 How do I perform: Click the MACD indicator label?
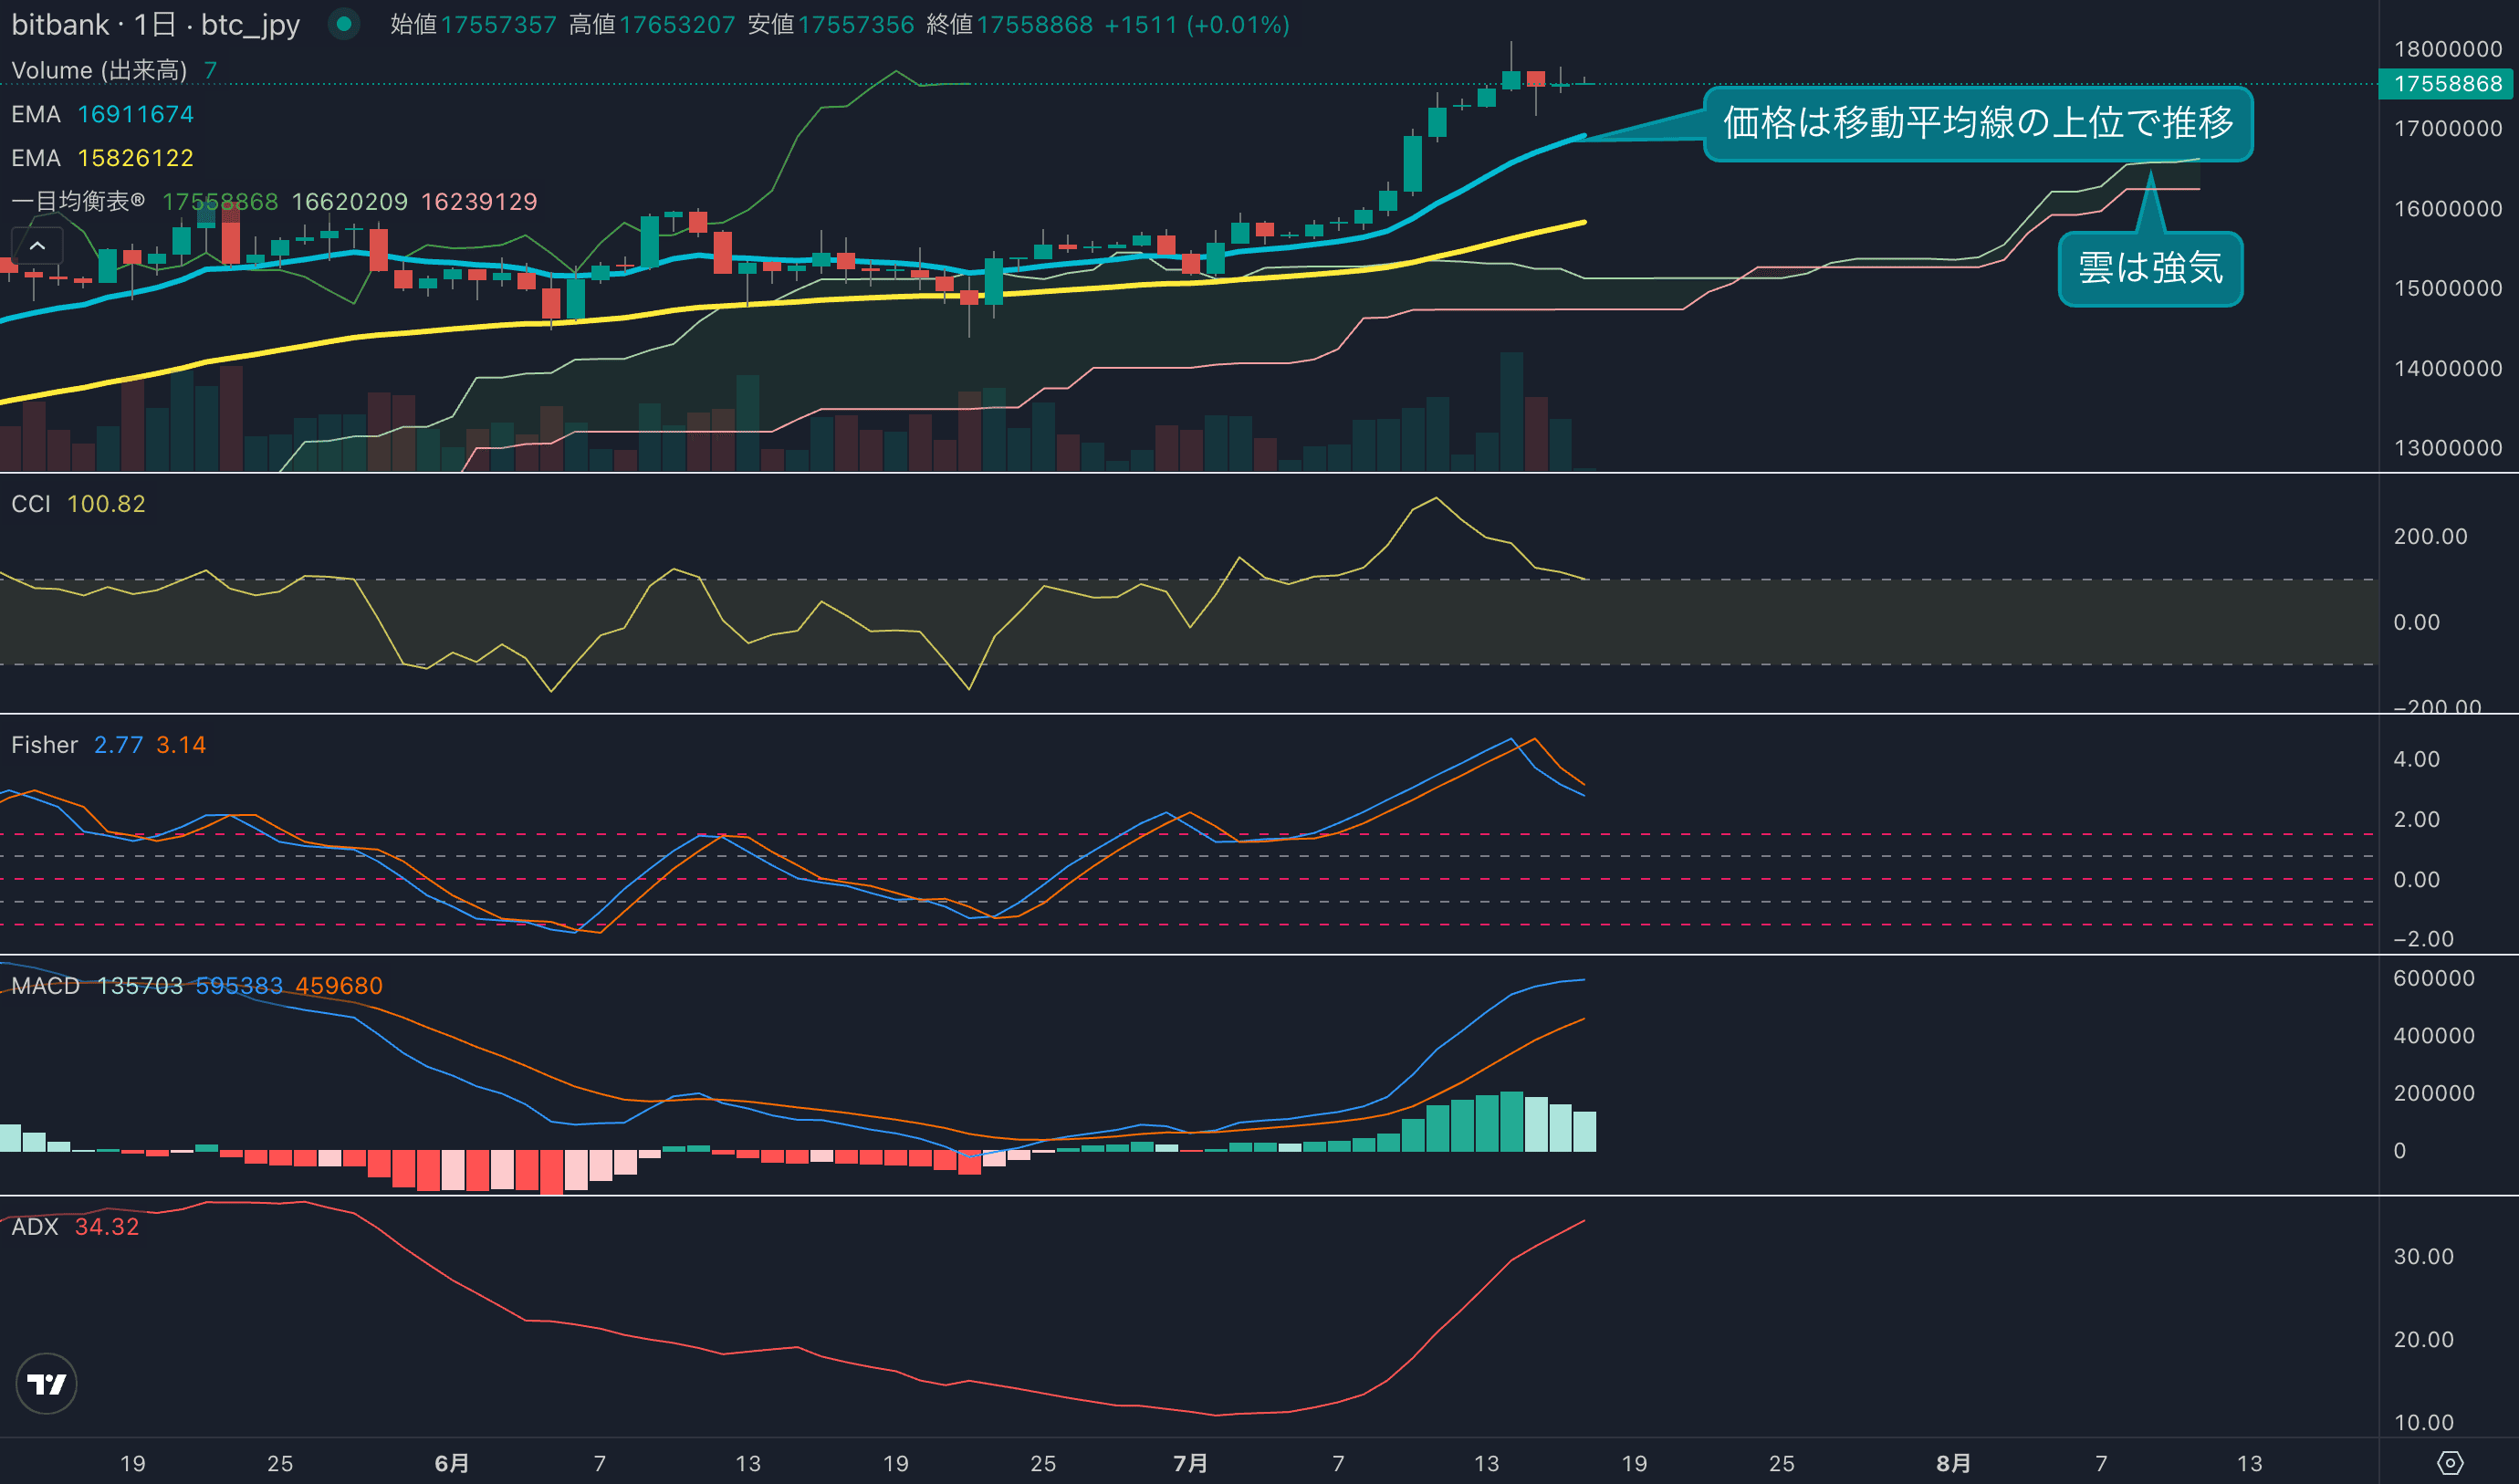45,986
